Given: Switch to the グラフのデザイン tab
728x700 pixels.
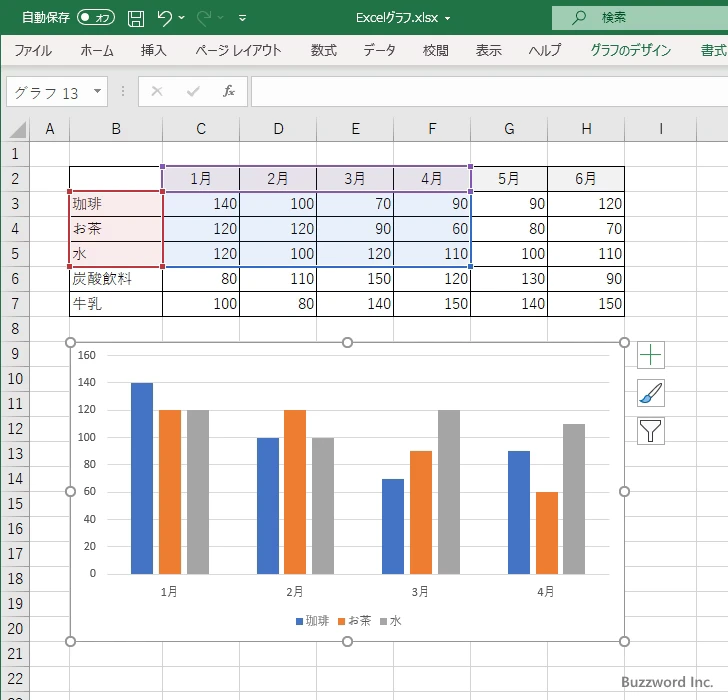Looking at the screenshot, I should [x=630, y=50].
